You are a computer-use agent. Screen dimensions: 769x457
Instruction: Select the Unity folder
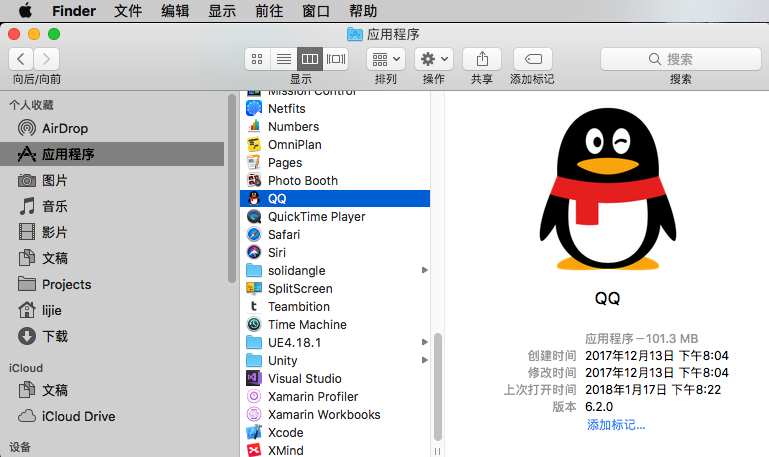tap(335, 361)
